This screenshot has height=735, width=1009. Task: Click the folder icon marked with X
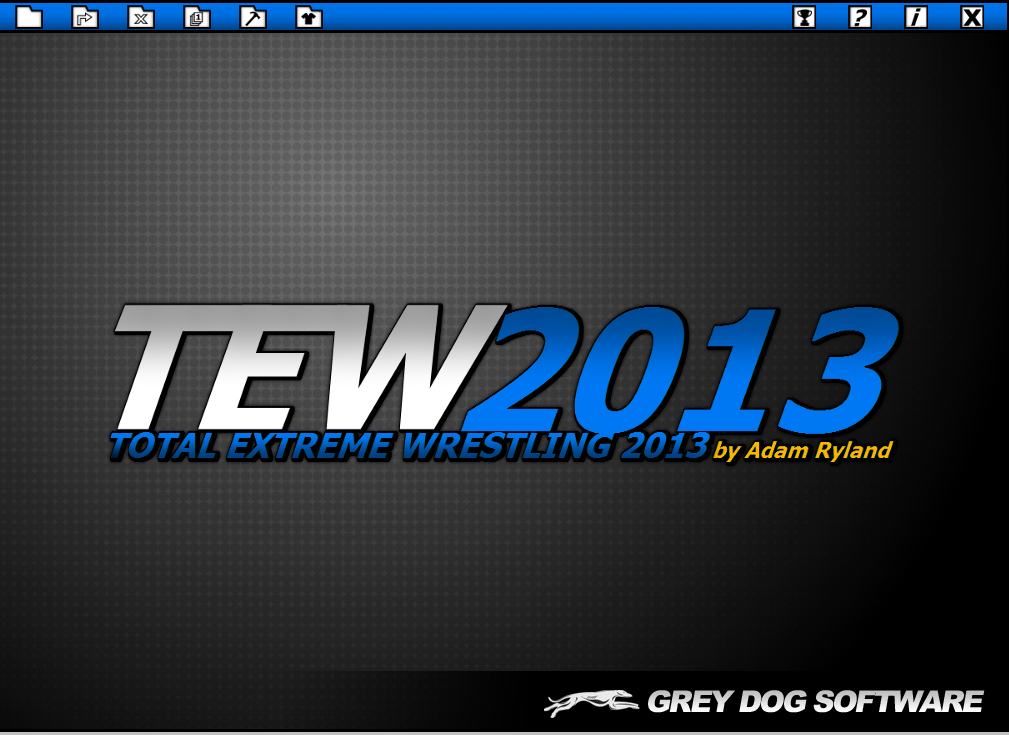[141, 17]
